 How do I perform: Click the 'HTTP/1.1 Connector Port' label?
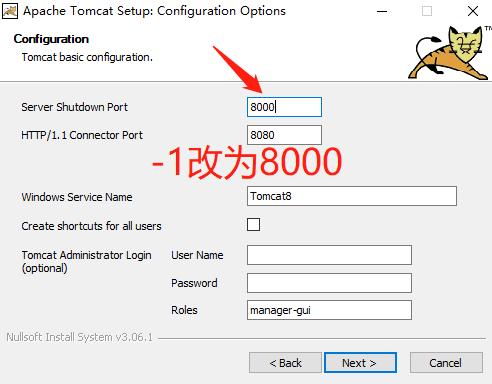(x=82, y=135)
